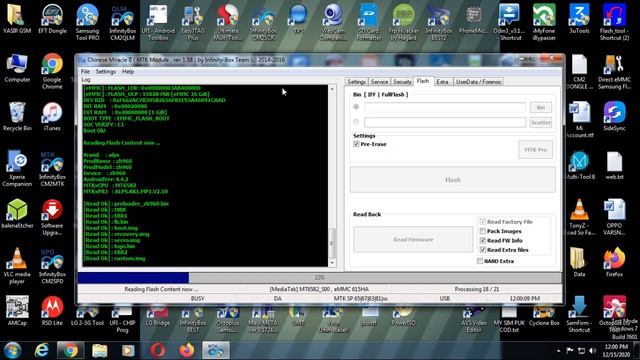Launch RSD Lite from the desktop
Image resolution: width=640 pixels, height=360 pixels.
click(x=52, y=311)
